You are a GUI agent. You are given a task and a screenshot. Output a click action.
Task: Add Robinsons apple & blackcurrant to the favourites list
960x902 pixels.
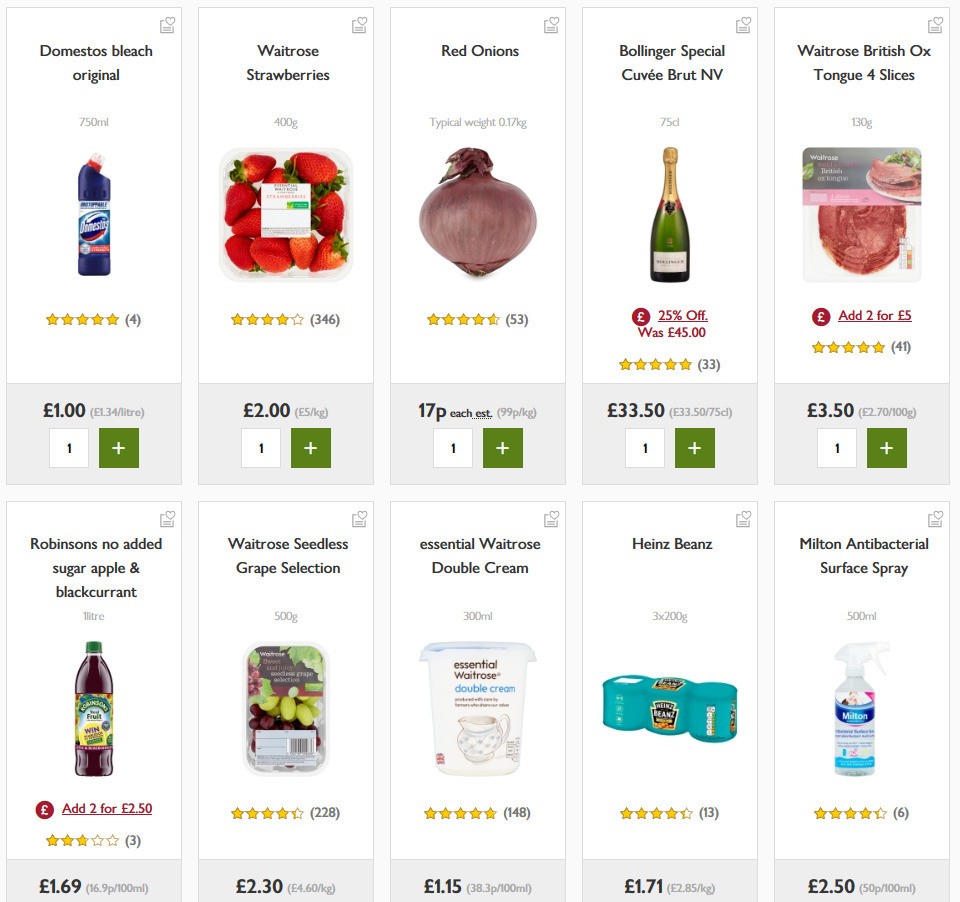pos(167,519)
